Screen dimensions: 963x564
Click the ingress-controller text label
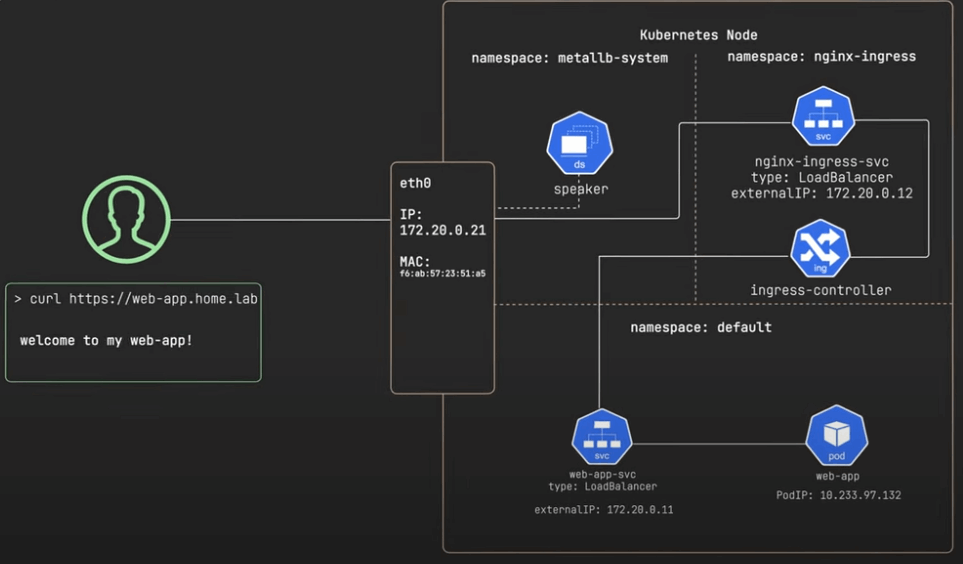pos(820,290)
